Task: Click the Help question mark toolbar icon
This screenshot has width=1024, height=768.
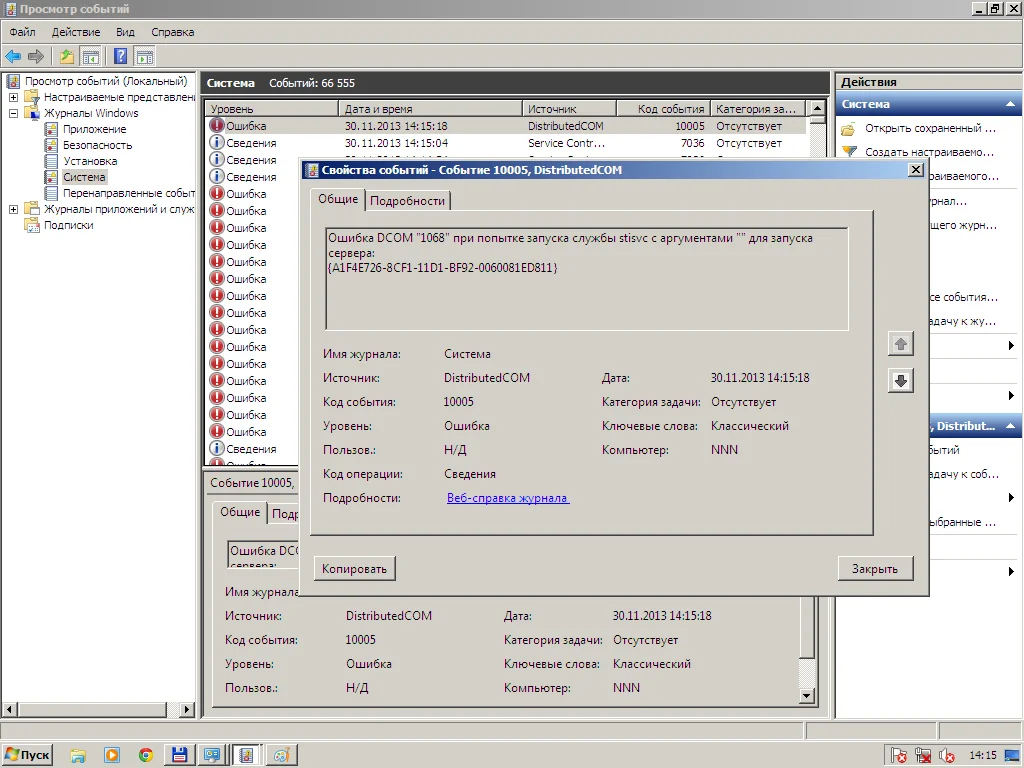Action: pyautogui.click(x=121, y=56)
